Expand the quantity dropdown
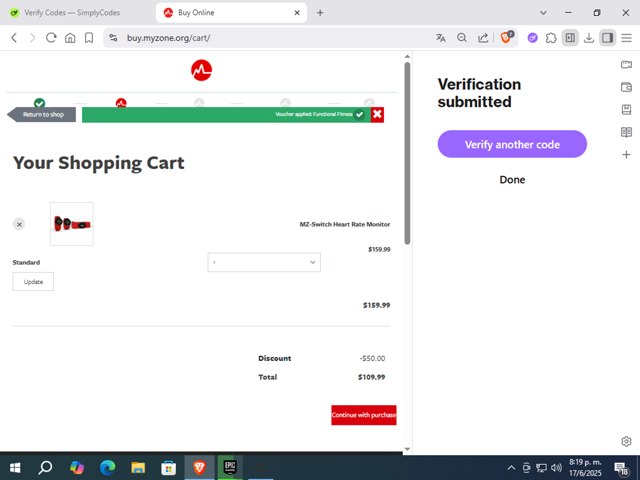This screenshot has height=480, width=640. [264, 262]
